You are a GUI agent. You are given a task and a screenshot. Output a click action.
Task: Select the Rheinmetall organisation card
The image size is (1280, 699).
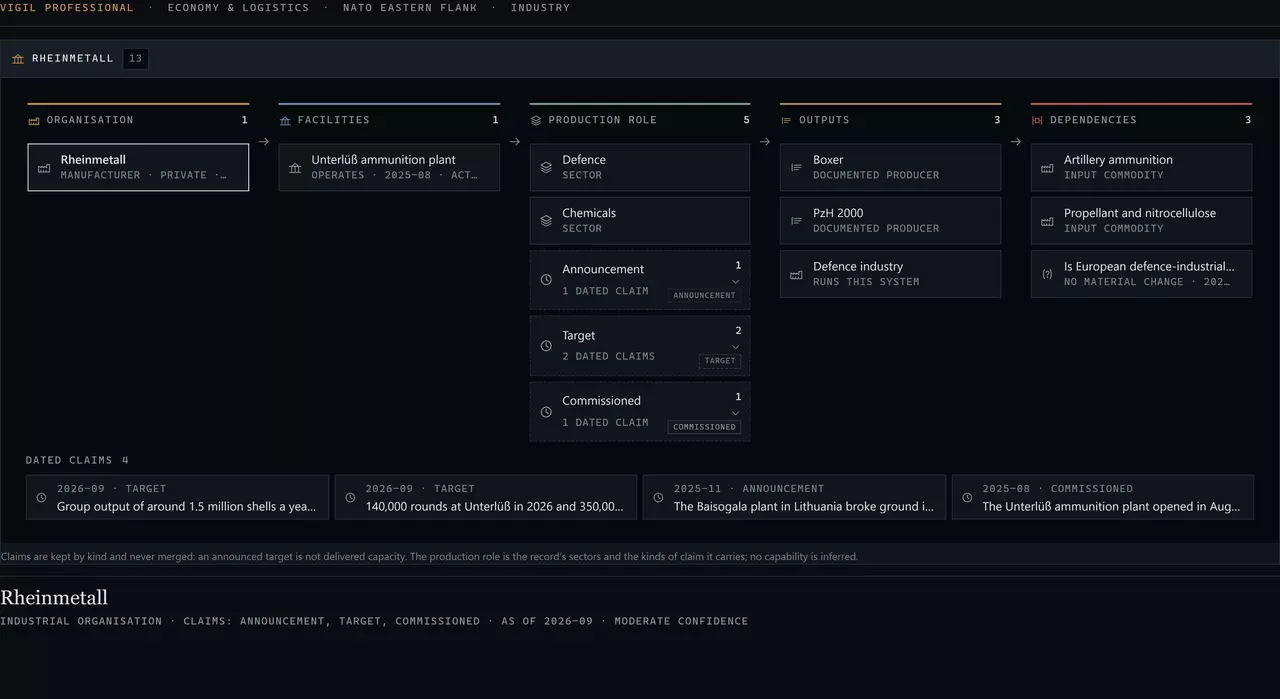click(138, 167)
